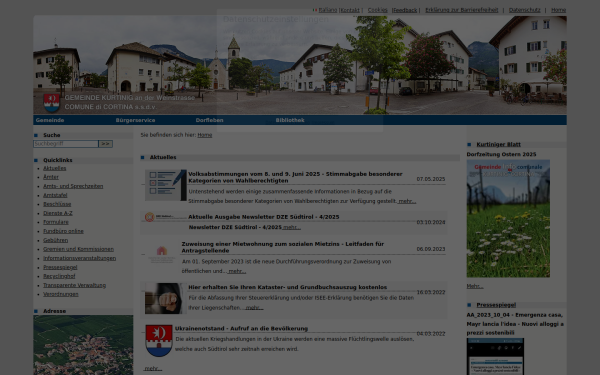Open the Bibliothek menu
This screenshot has height=375, width=600.
(290, 120)
